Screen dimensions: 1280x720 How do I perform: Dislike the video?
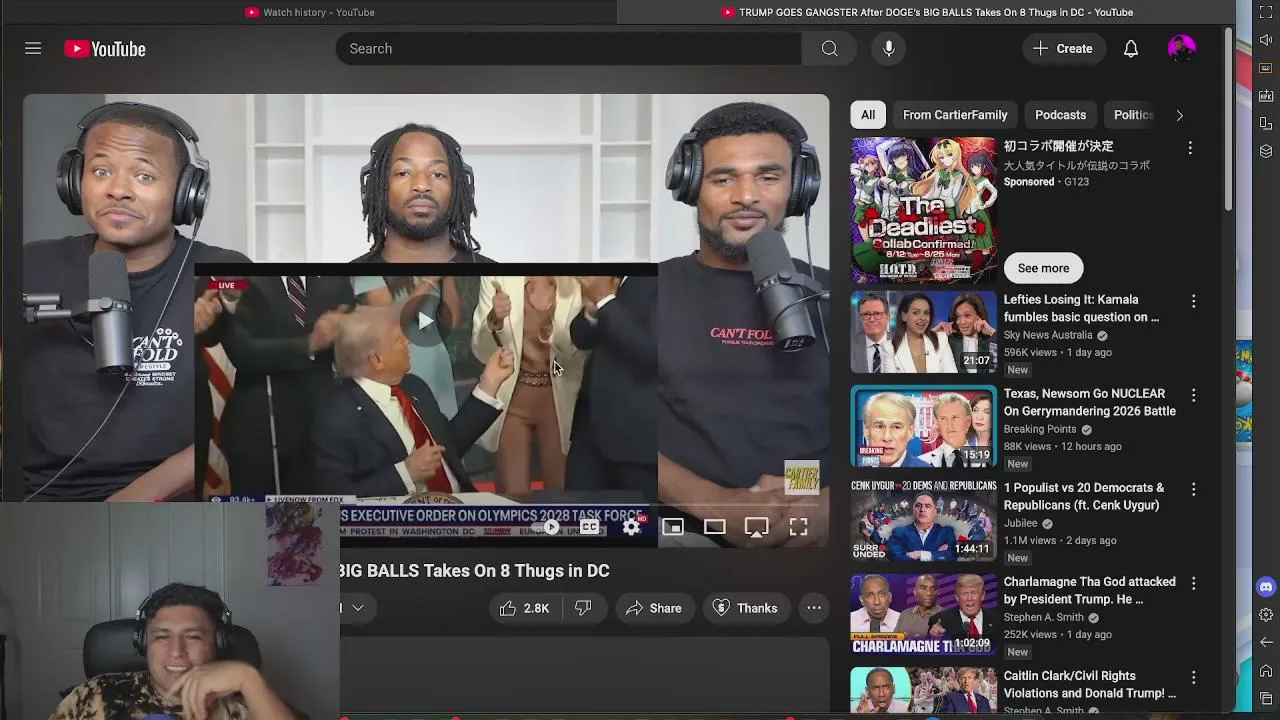(583, 608)
